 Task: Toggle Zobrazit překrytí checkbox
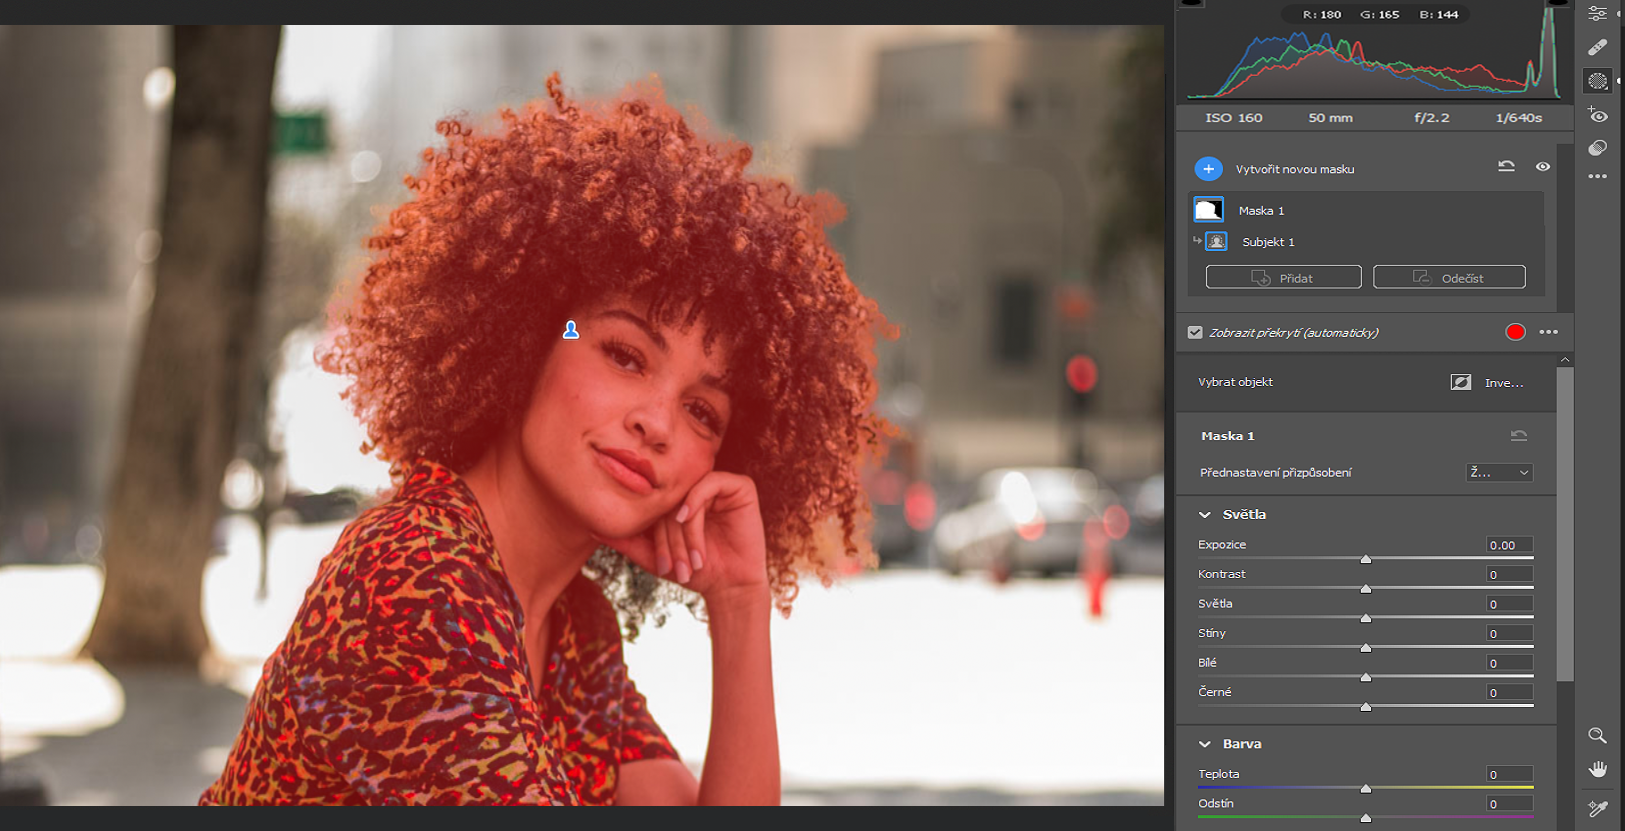click(1195, 332)
